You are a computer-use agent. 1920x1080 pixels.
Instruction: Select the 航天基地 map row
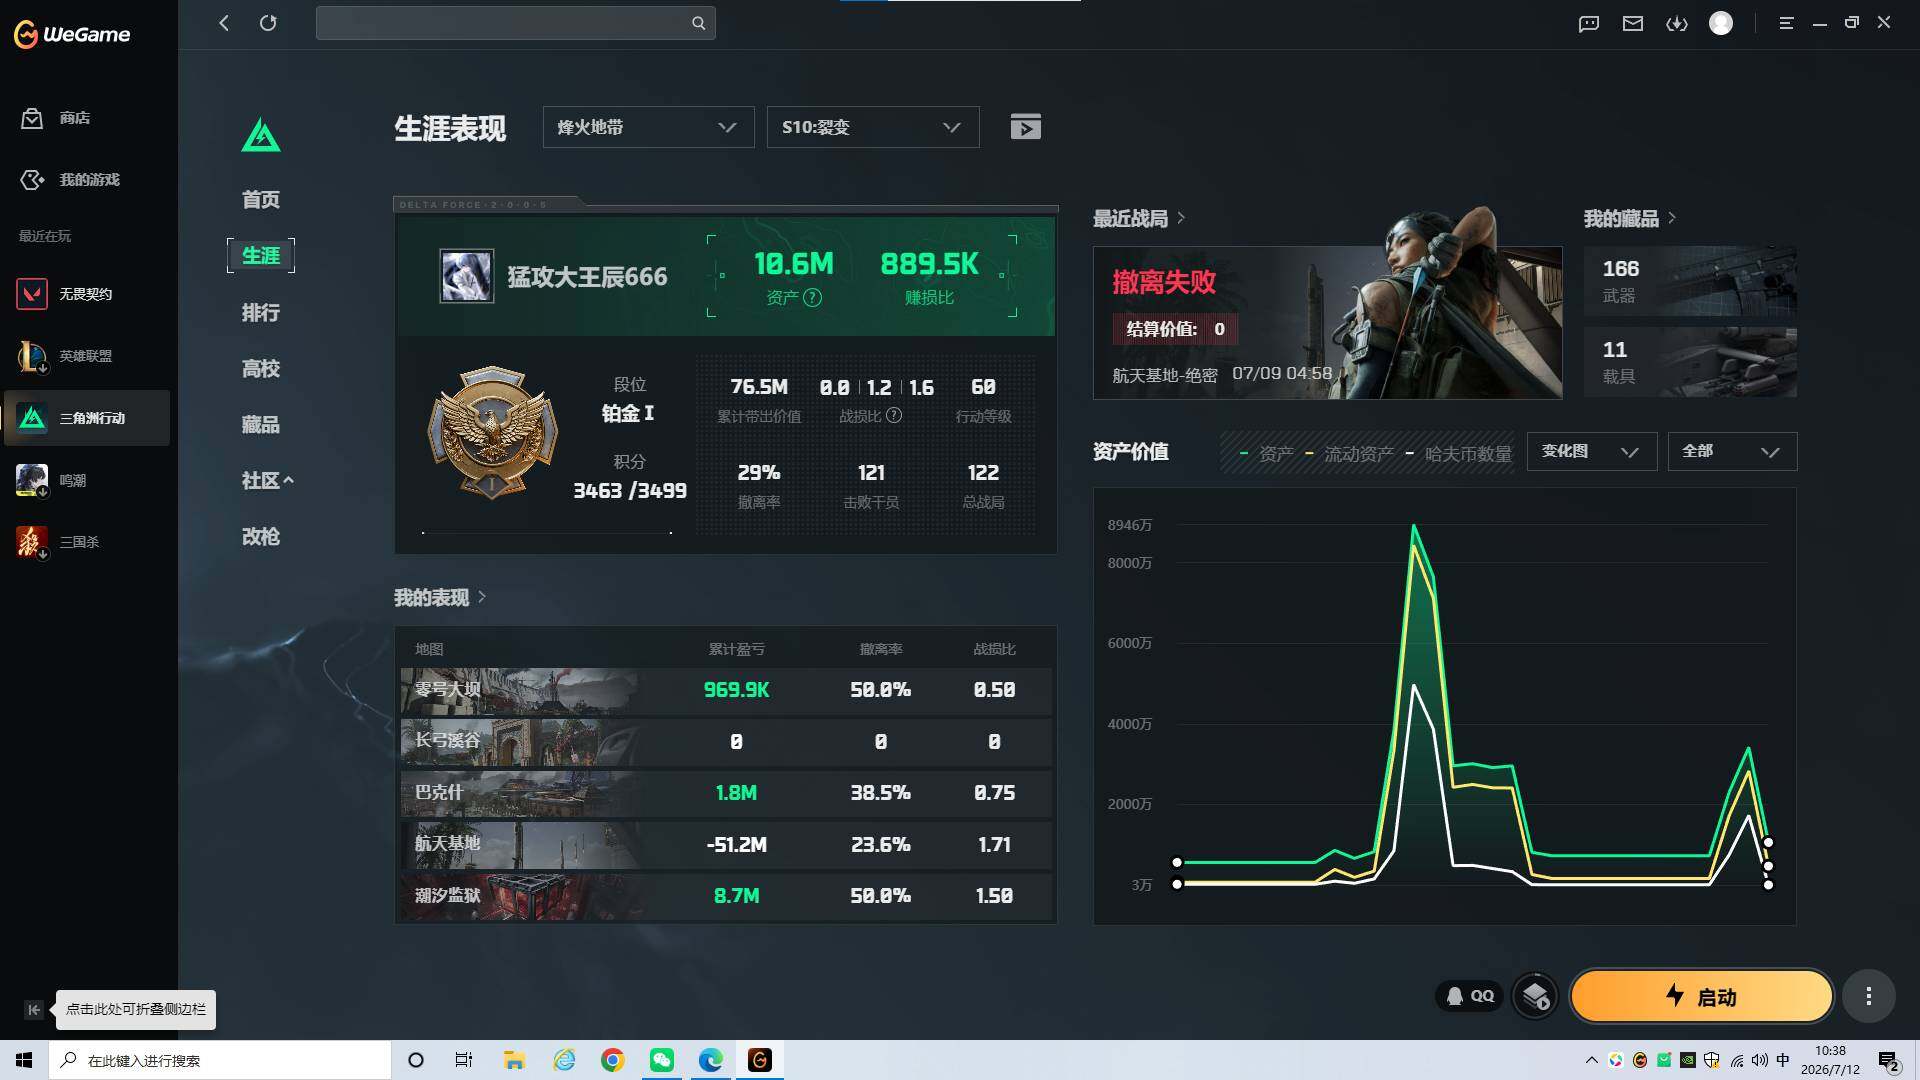726,845
